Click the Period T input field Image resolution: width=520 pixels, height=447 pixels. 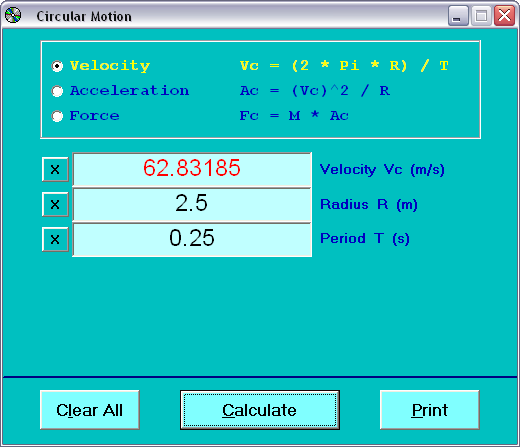click(192, 240)
